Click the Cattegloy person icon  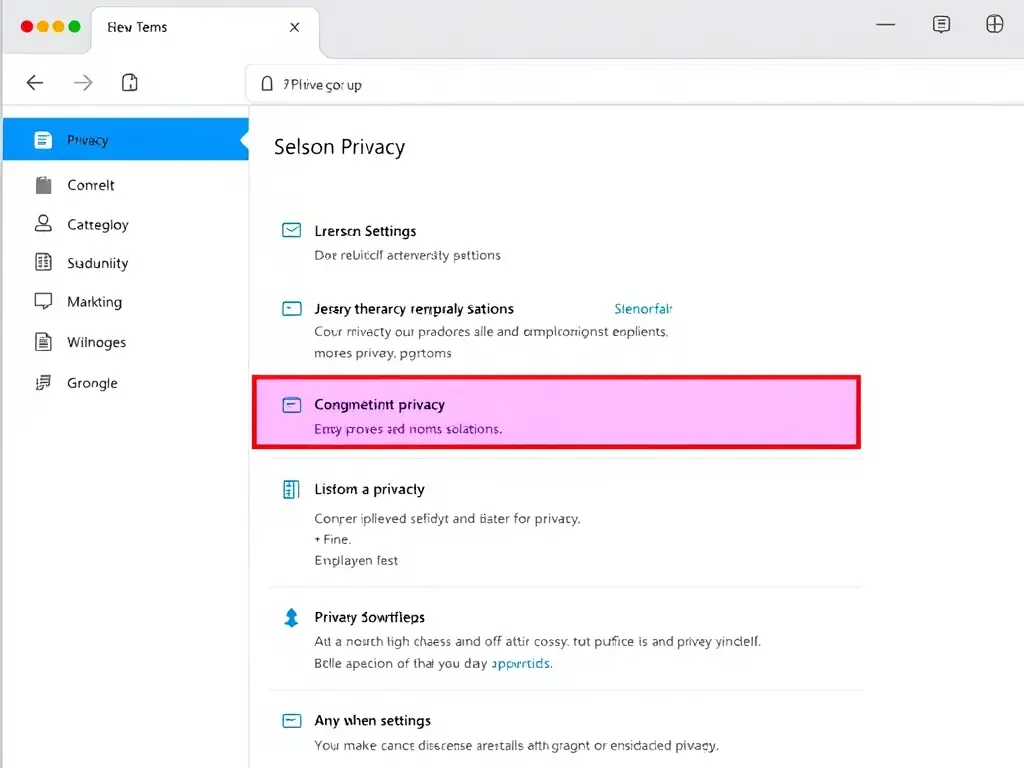click(x=43, y=224)
